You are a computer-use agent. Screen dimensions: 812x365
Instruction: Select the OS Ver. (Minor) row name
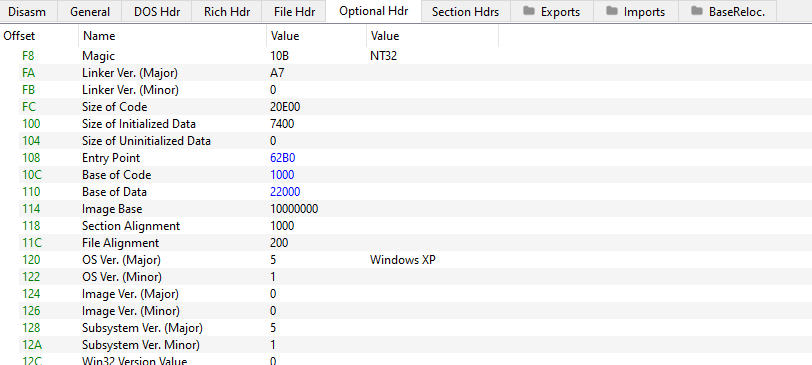tap(122, 277)
